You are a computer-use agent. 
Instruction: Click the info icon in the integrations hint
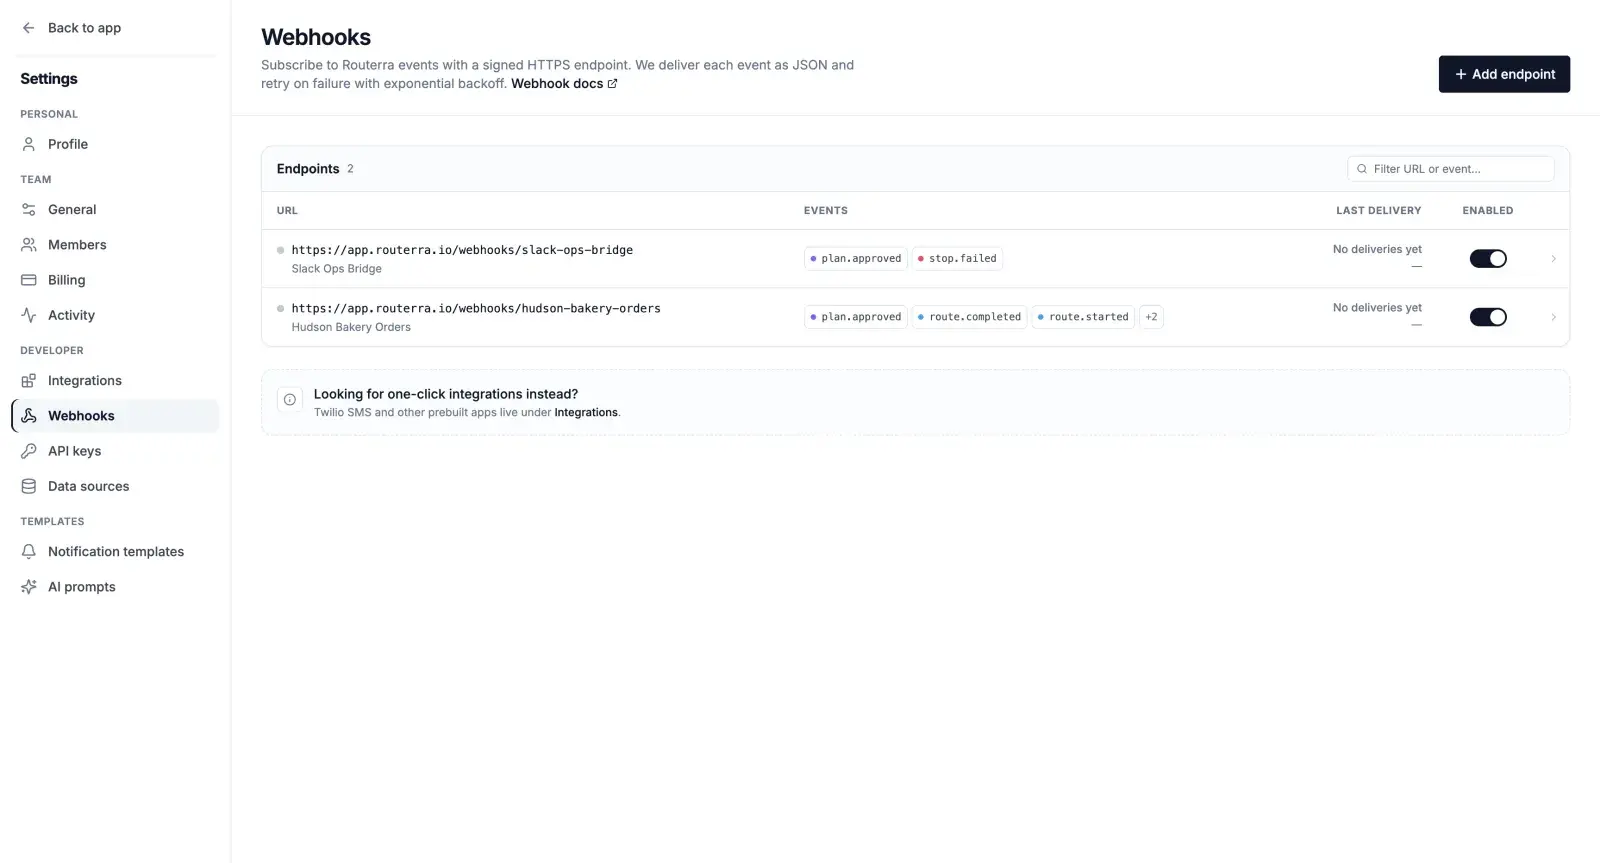290,400
